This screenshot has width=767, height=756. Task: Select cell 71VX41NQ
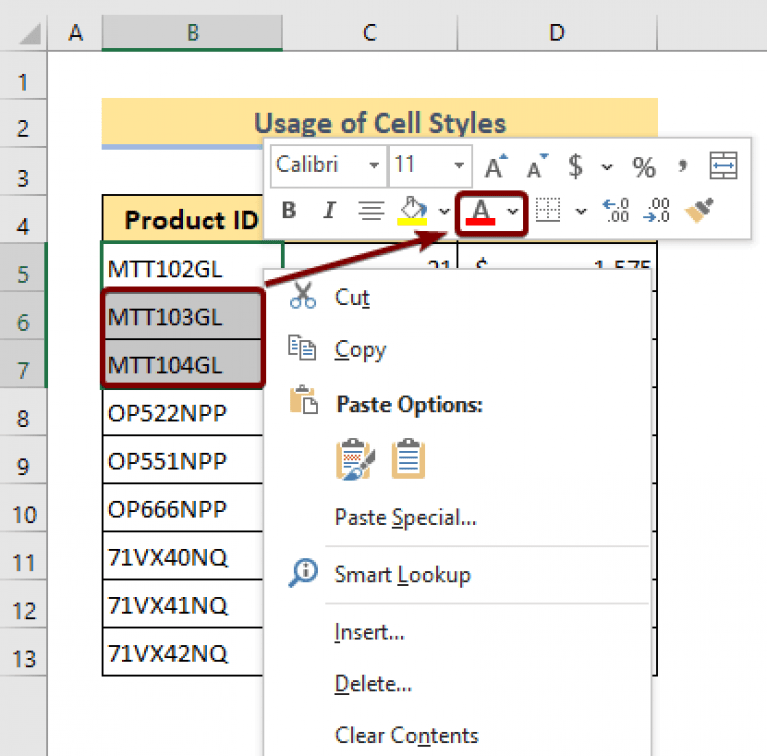183,604
